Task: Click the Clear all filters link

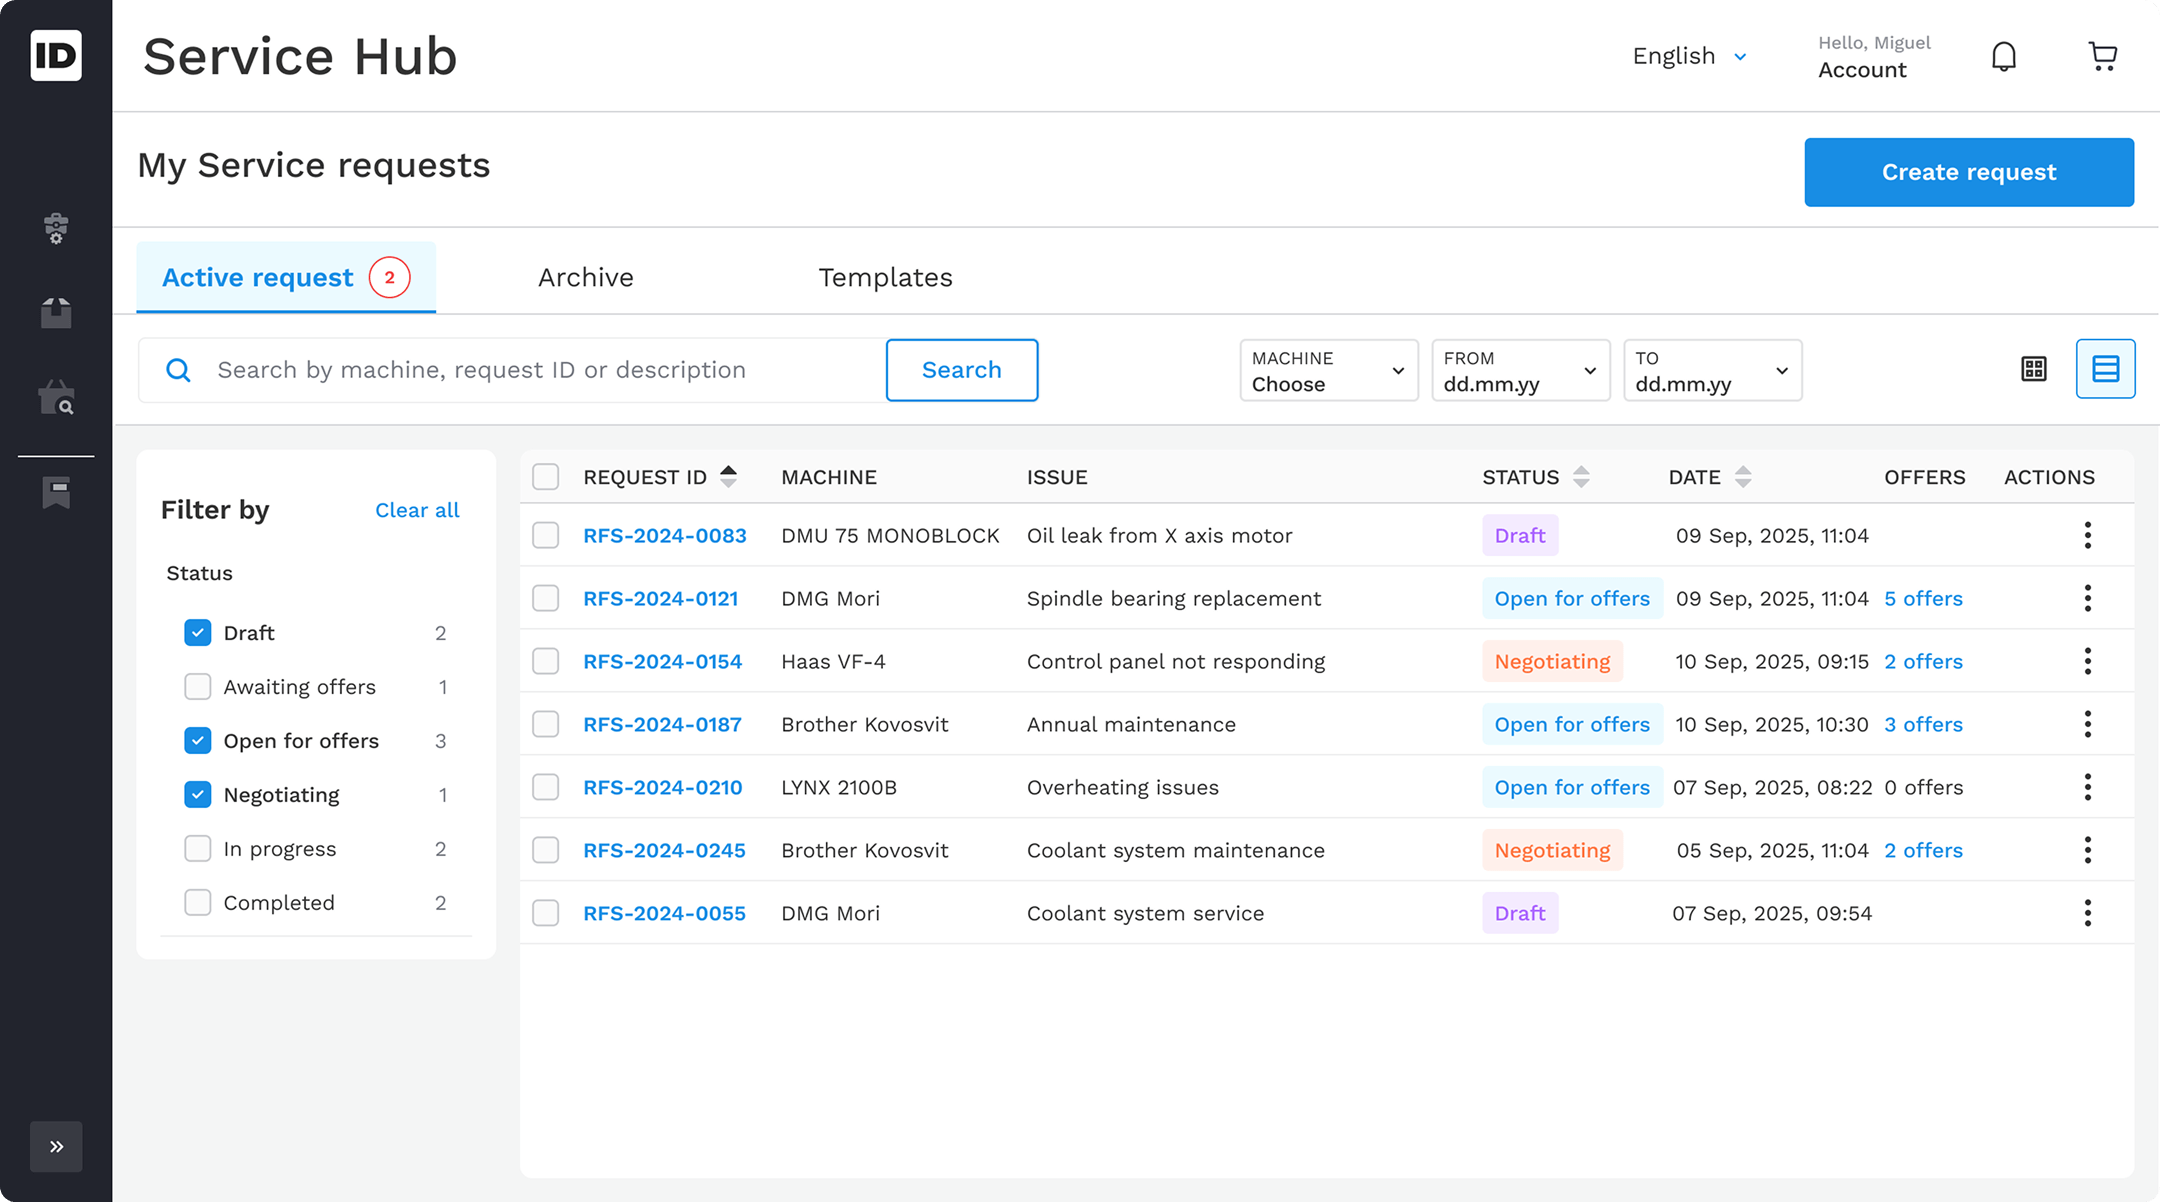Action: (417, 510)
